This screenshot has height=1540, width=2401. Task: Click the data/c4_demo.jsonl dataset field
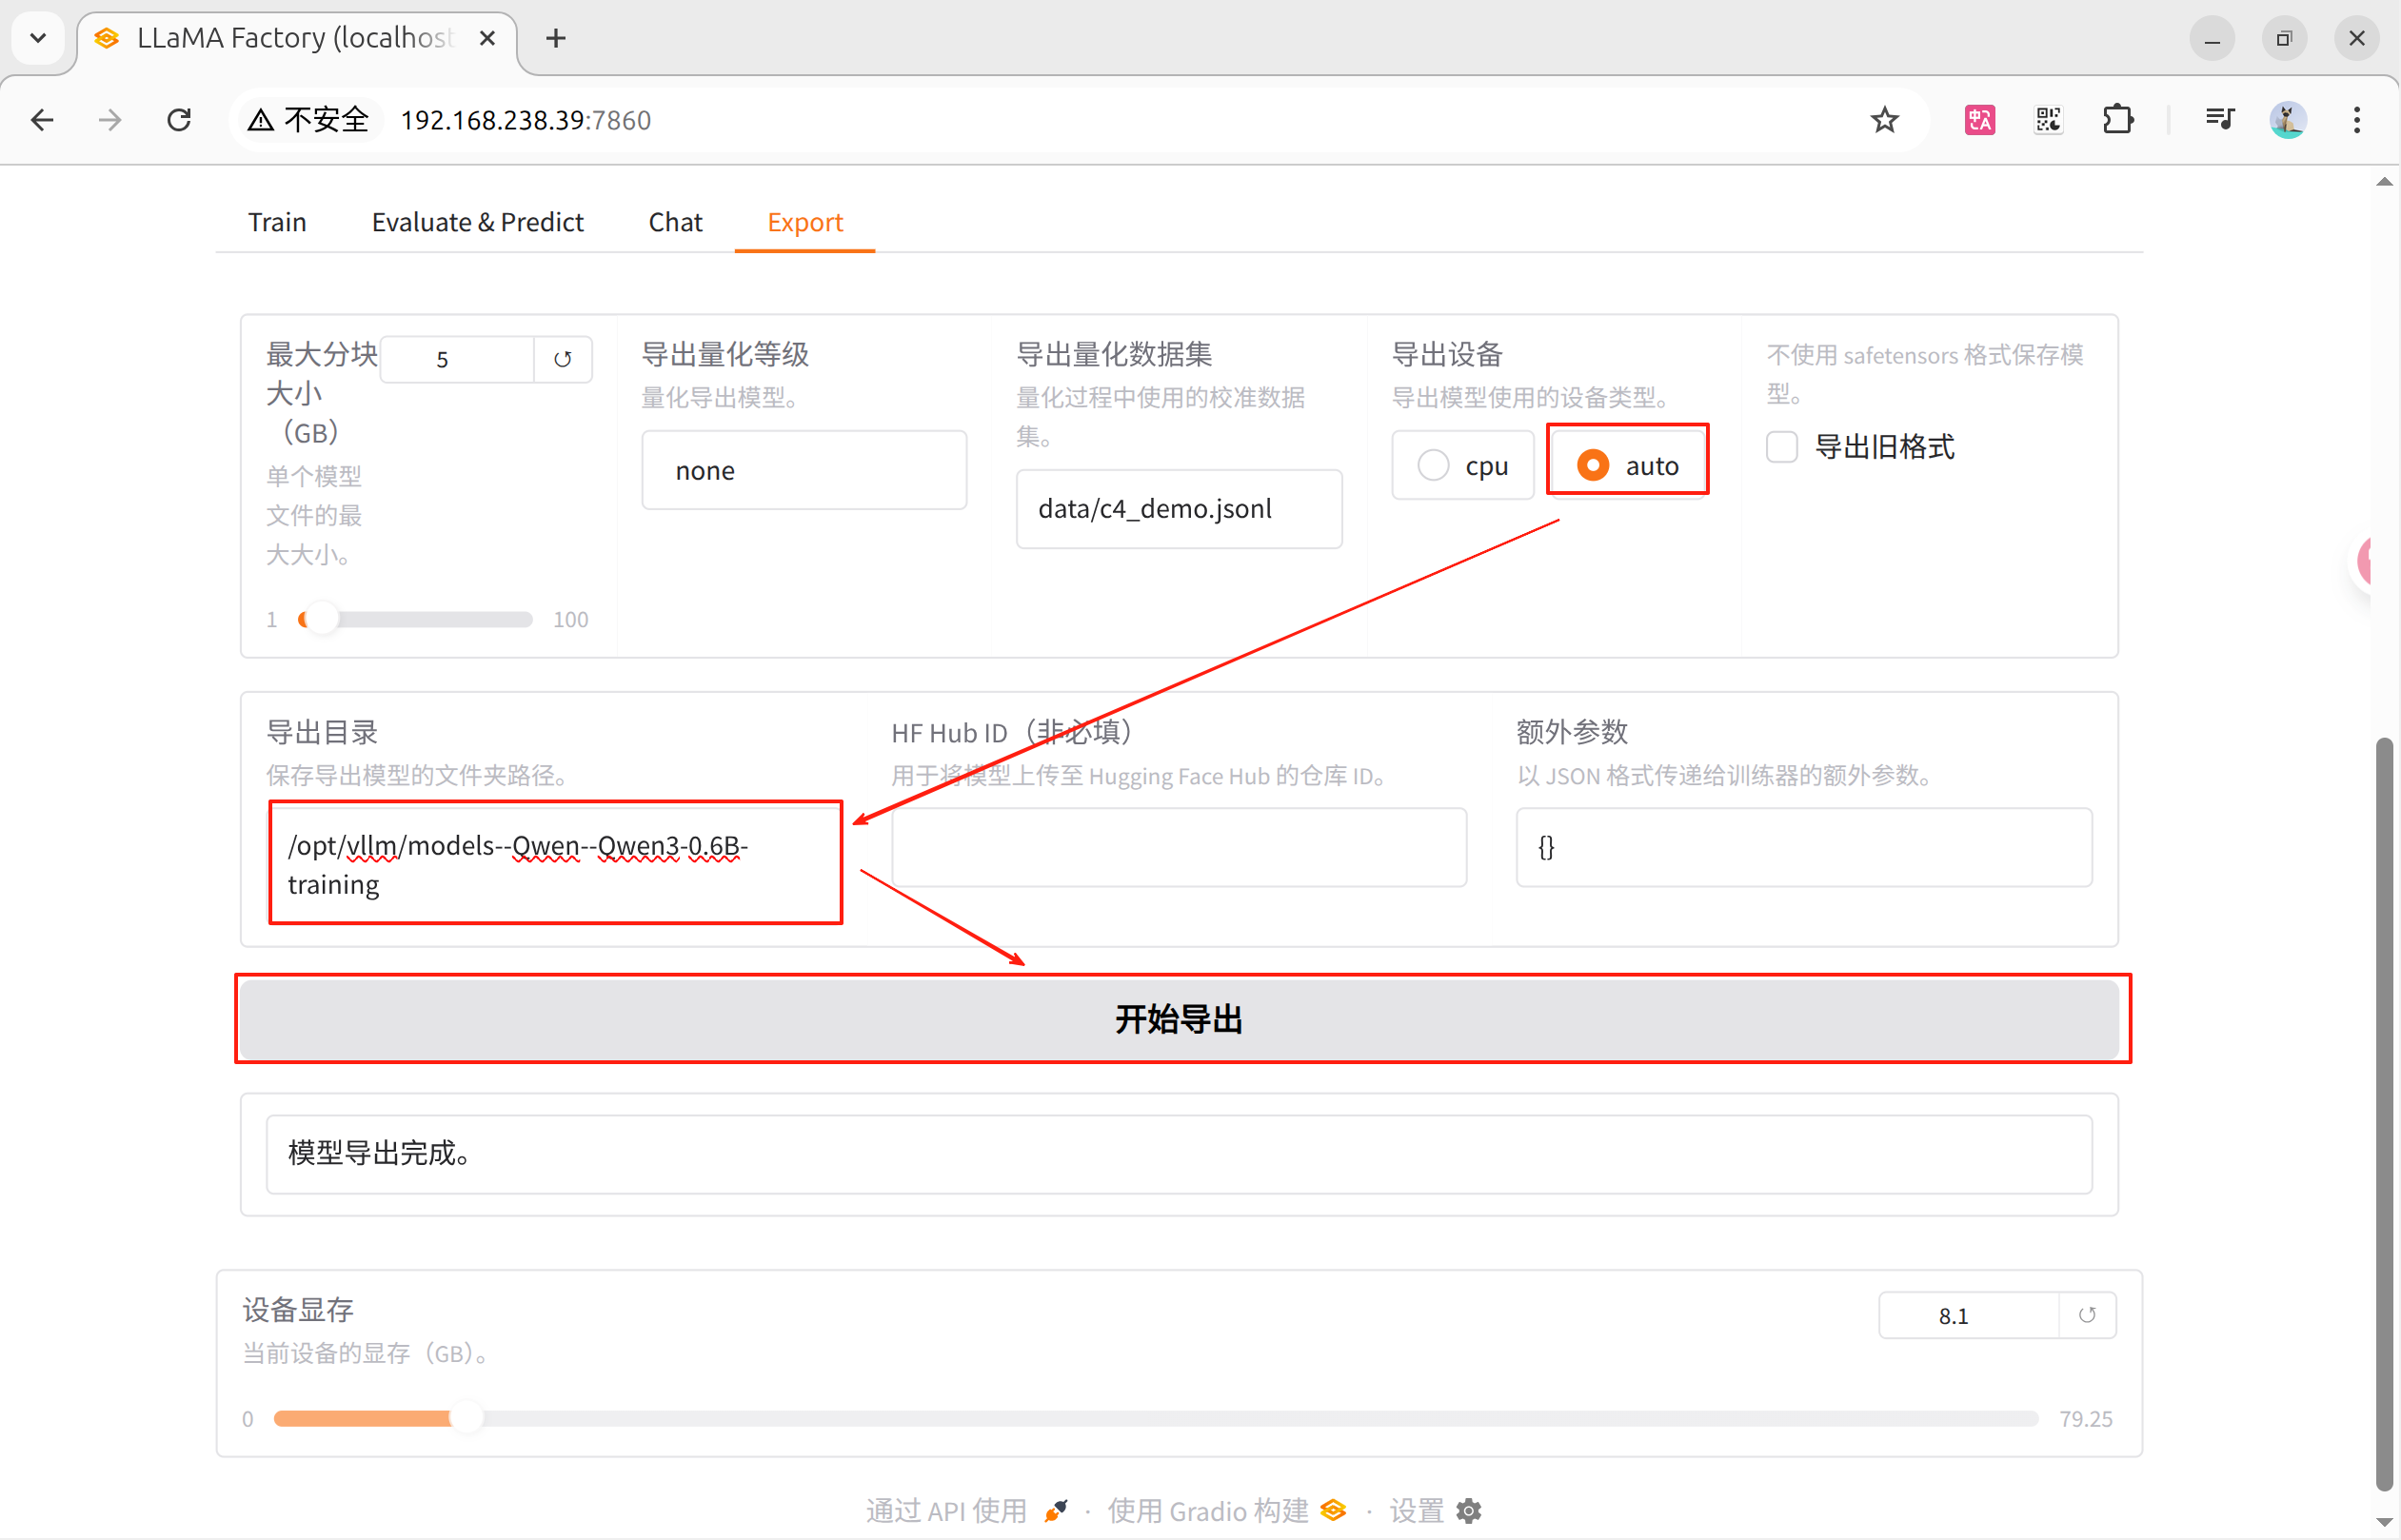pyautogui.click(x=1178, y=509)
